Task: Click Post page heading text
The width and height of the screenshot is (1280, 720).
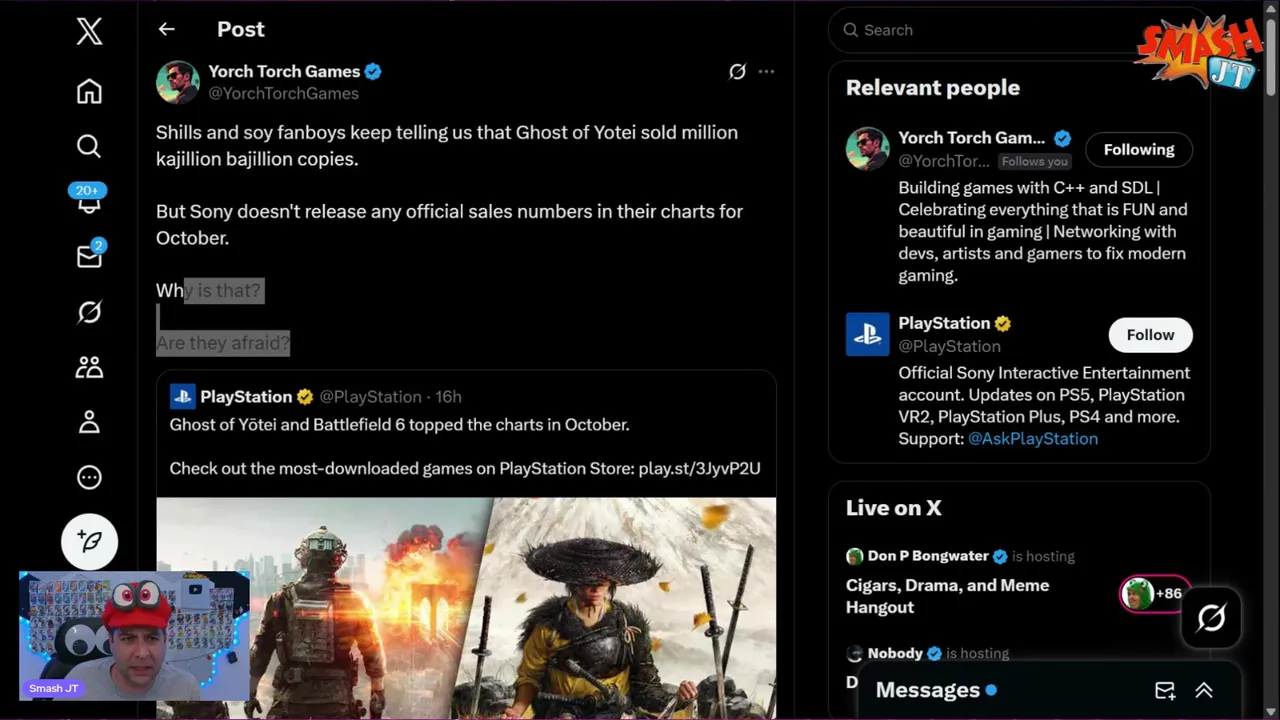Action: (241, 29)
